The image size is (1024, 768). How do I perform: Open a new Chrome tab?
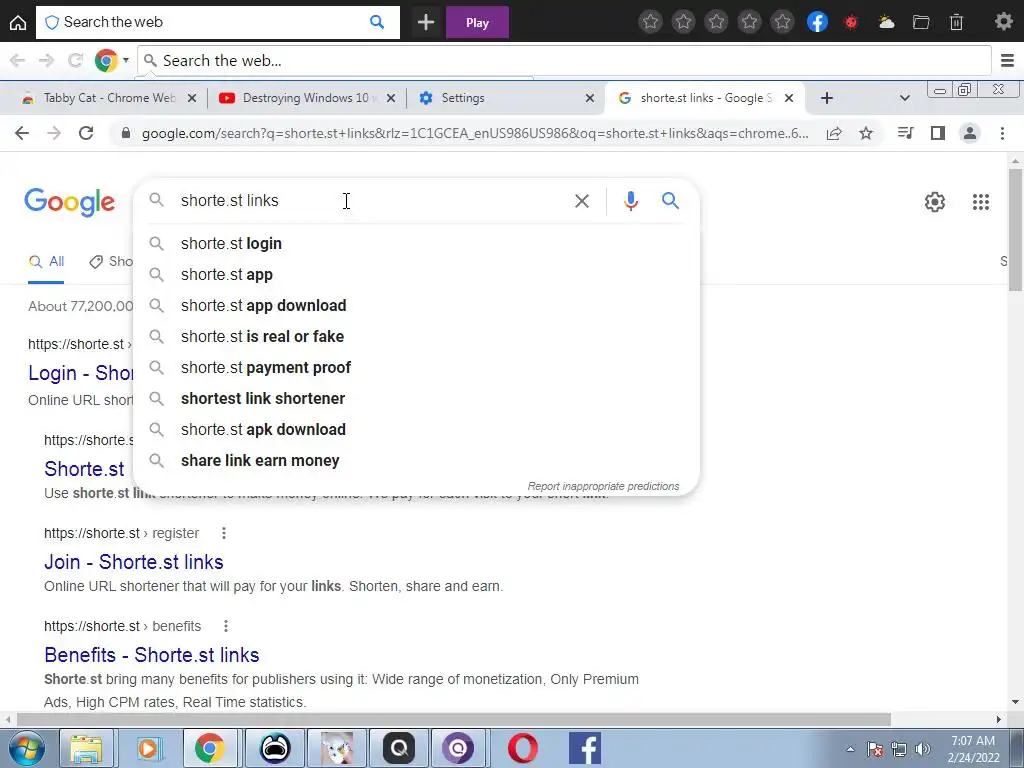pyautogui.click(x=826, y=98)
